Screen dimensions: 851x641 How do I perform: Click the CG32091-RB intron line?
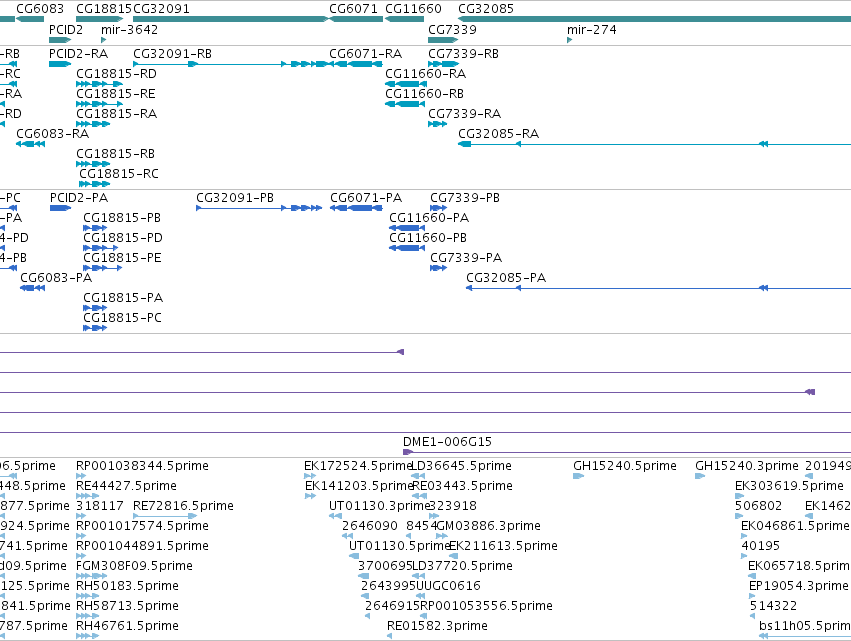click(239, 64)
